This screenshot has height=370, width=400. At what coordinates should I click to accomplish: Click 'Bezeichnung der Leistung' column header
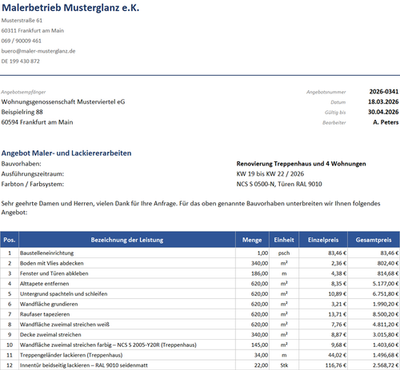127,240
